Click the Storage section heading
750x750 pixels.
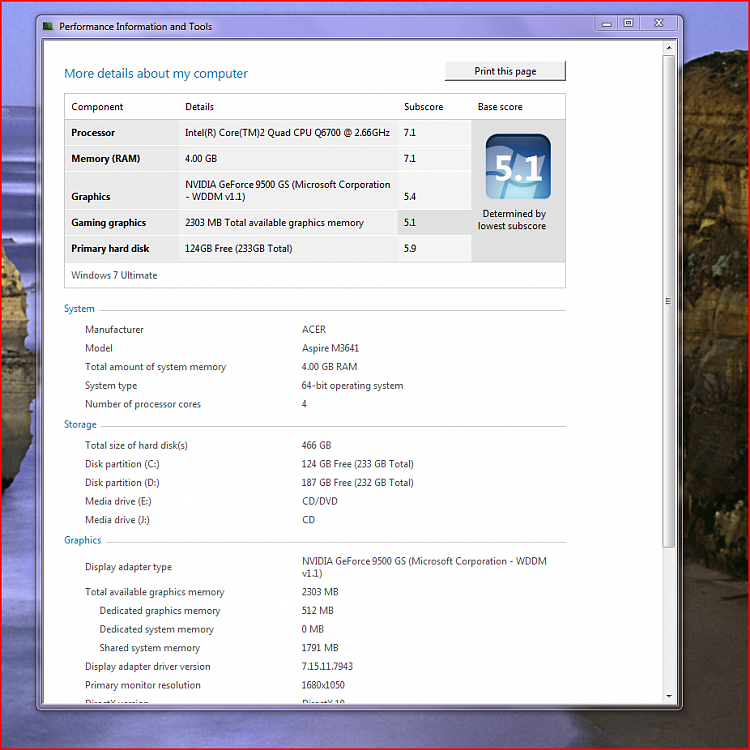click(80, 424)
